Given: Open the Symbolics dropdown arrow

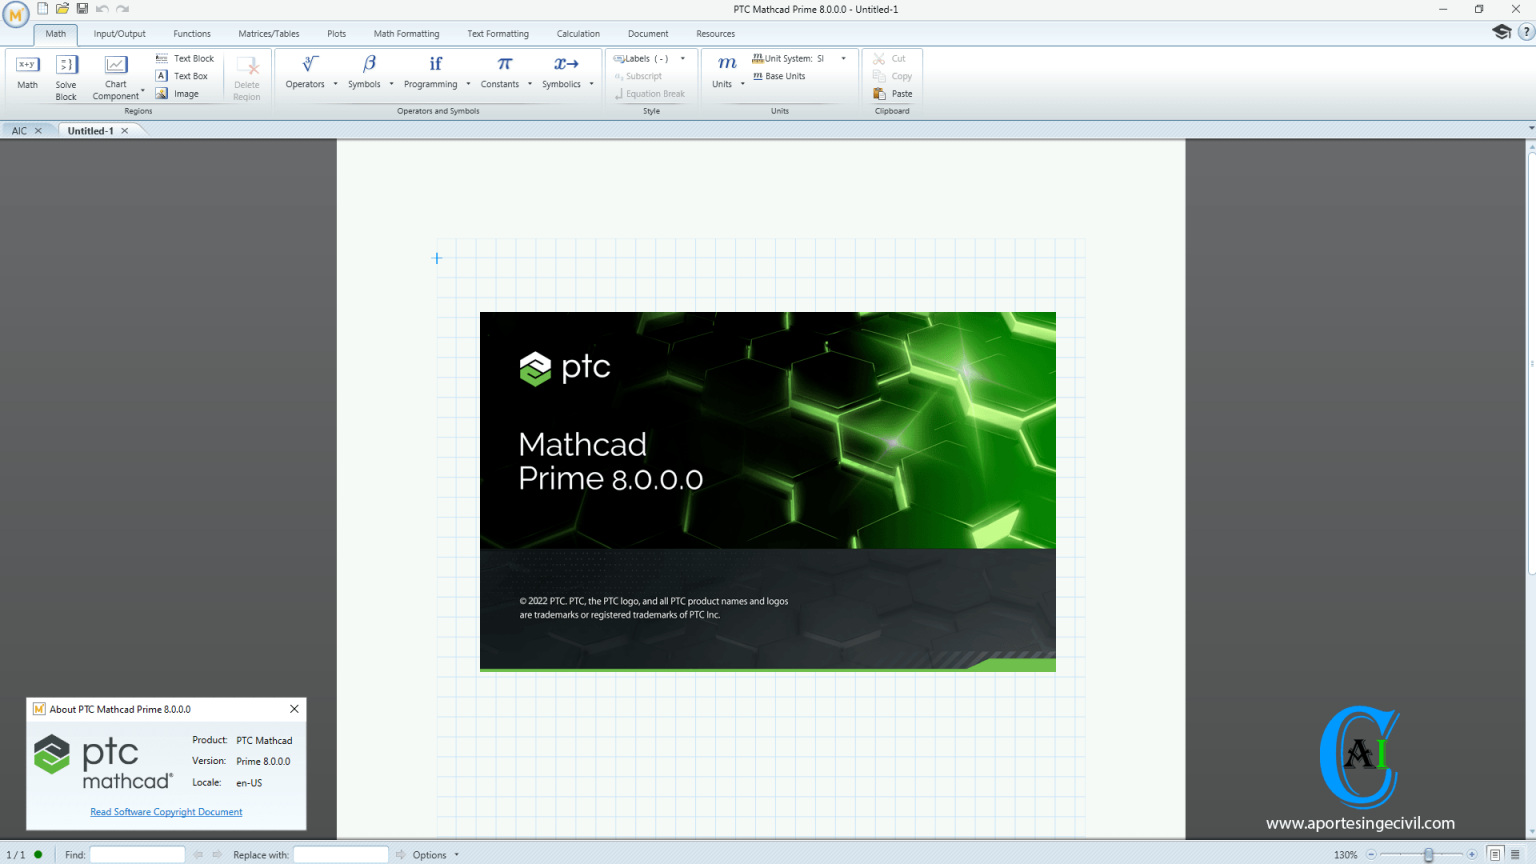Looking at the screenshot, I should point(590,84).
